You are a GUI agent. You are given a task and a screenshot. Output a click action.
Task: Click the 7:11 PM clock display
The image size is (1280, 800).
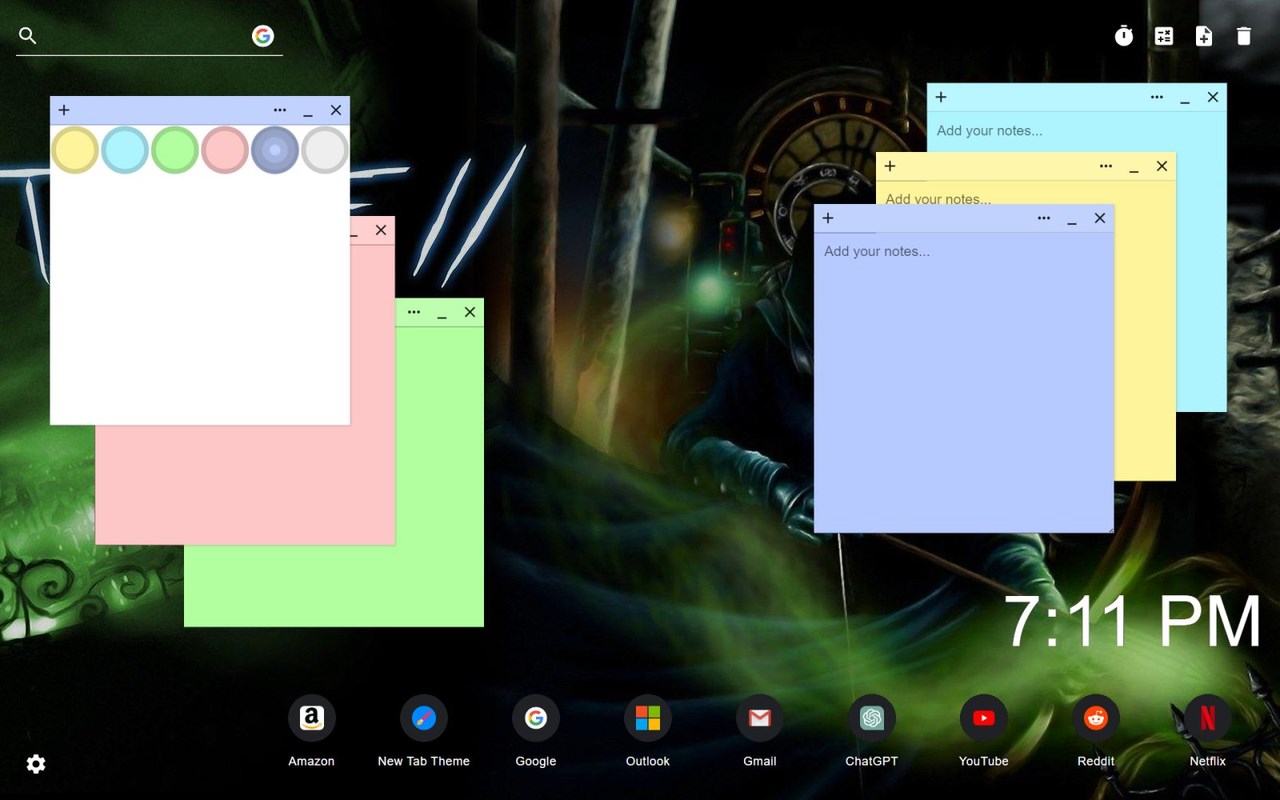1132,622
